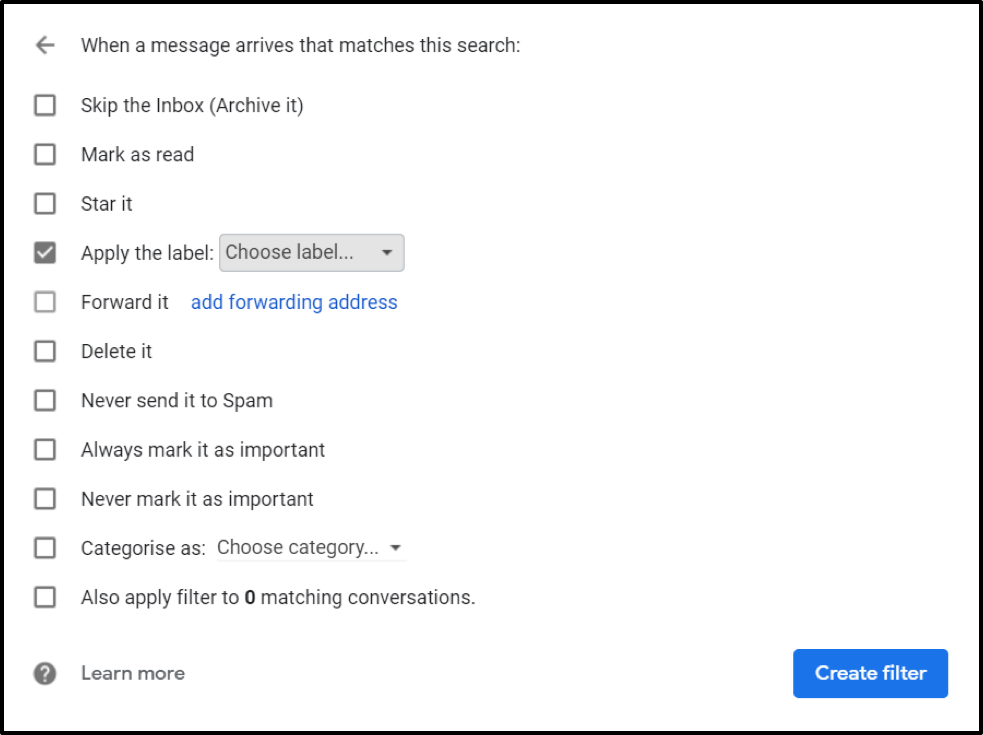
Task: Click the Choose label dropdown arrow
Action: 387,253
